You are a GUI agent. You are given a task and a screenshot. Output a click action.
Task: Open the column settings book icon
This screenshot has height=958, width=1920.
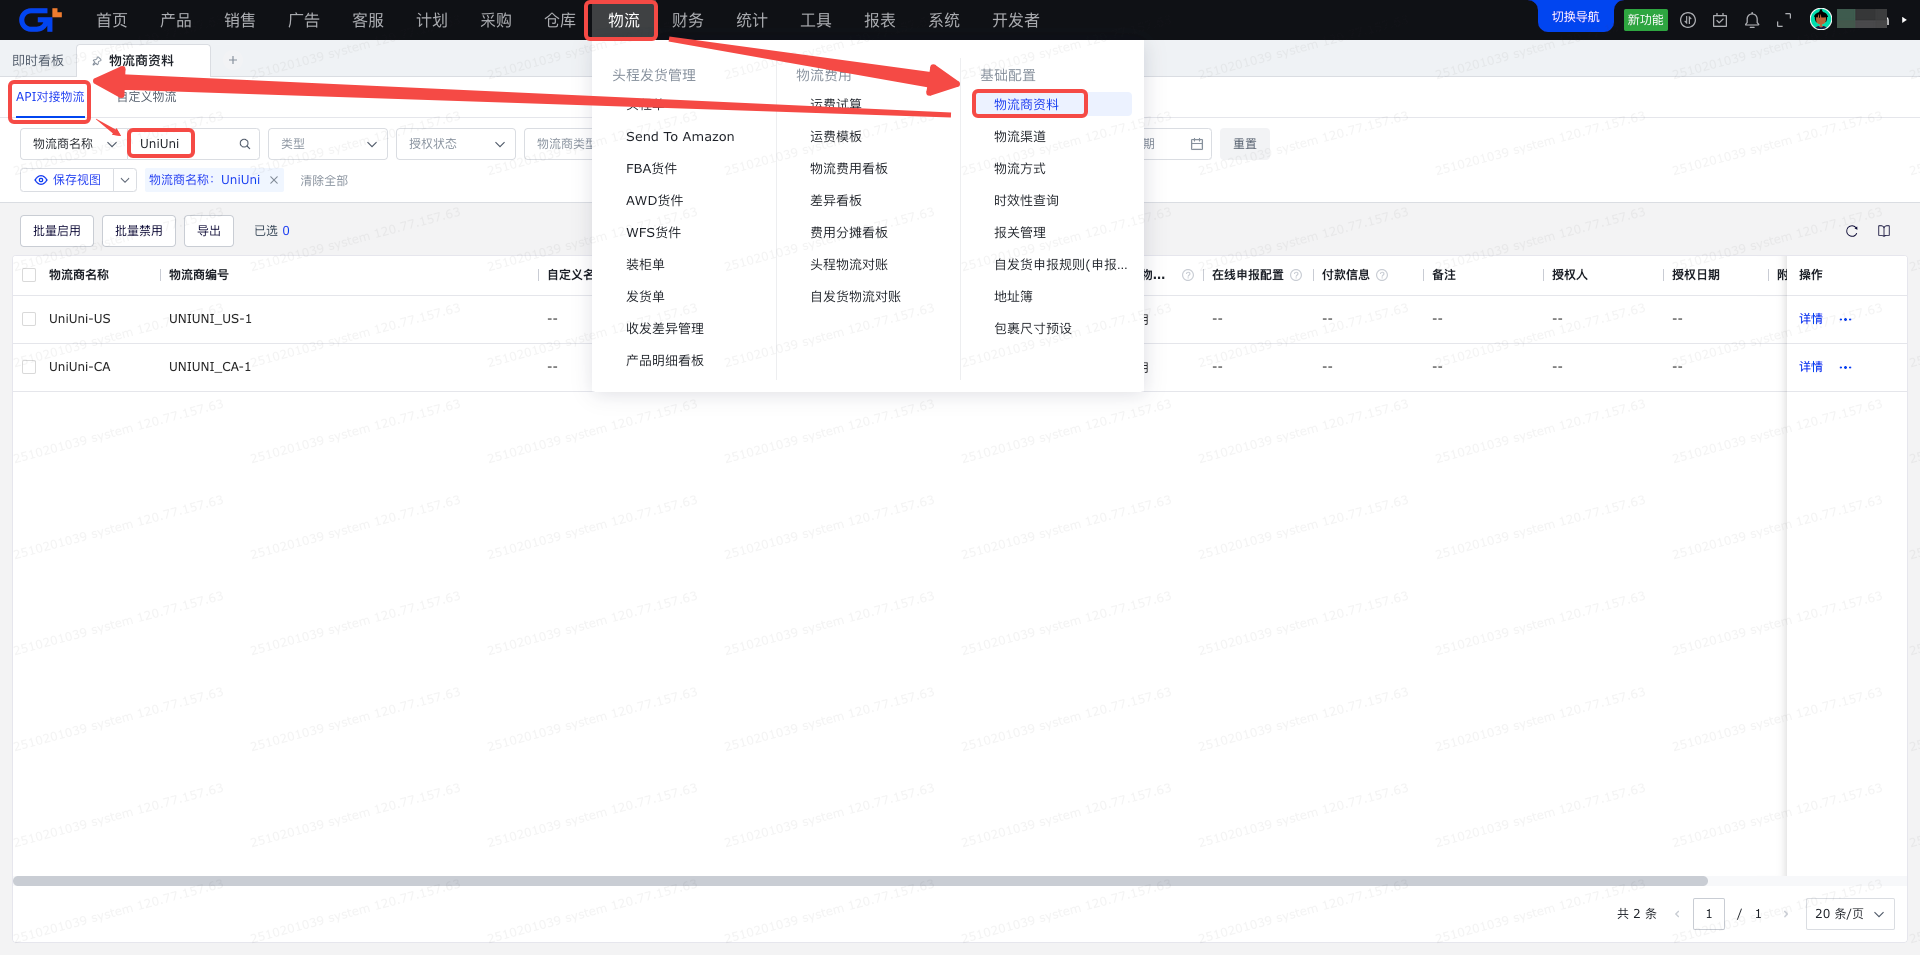pyautogui.click(x=1884, y=231)
